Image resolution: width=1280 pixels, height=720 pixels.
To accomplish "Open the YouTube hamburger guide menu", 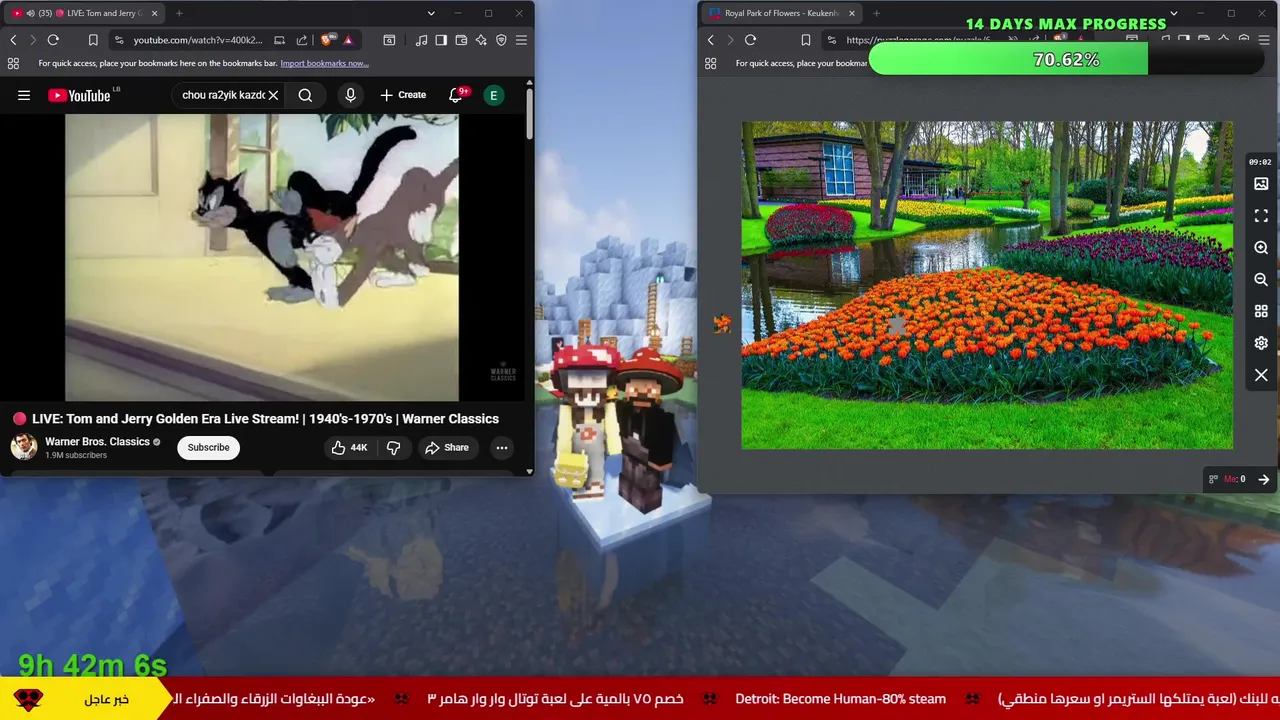I will pyautogui.click(x=24, y=95).
